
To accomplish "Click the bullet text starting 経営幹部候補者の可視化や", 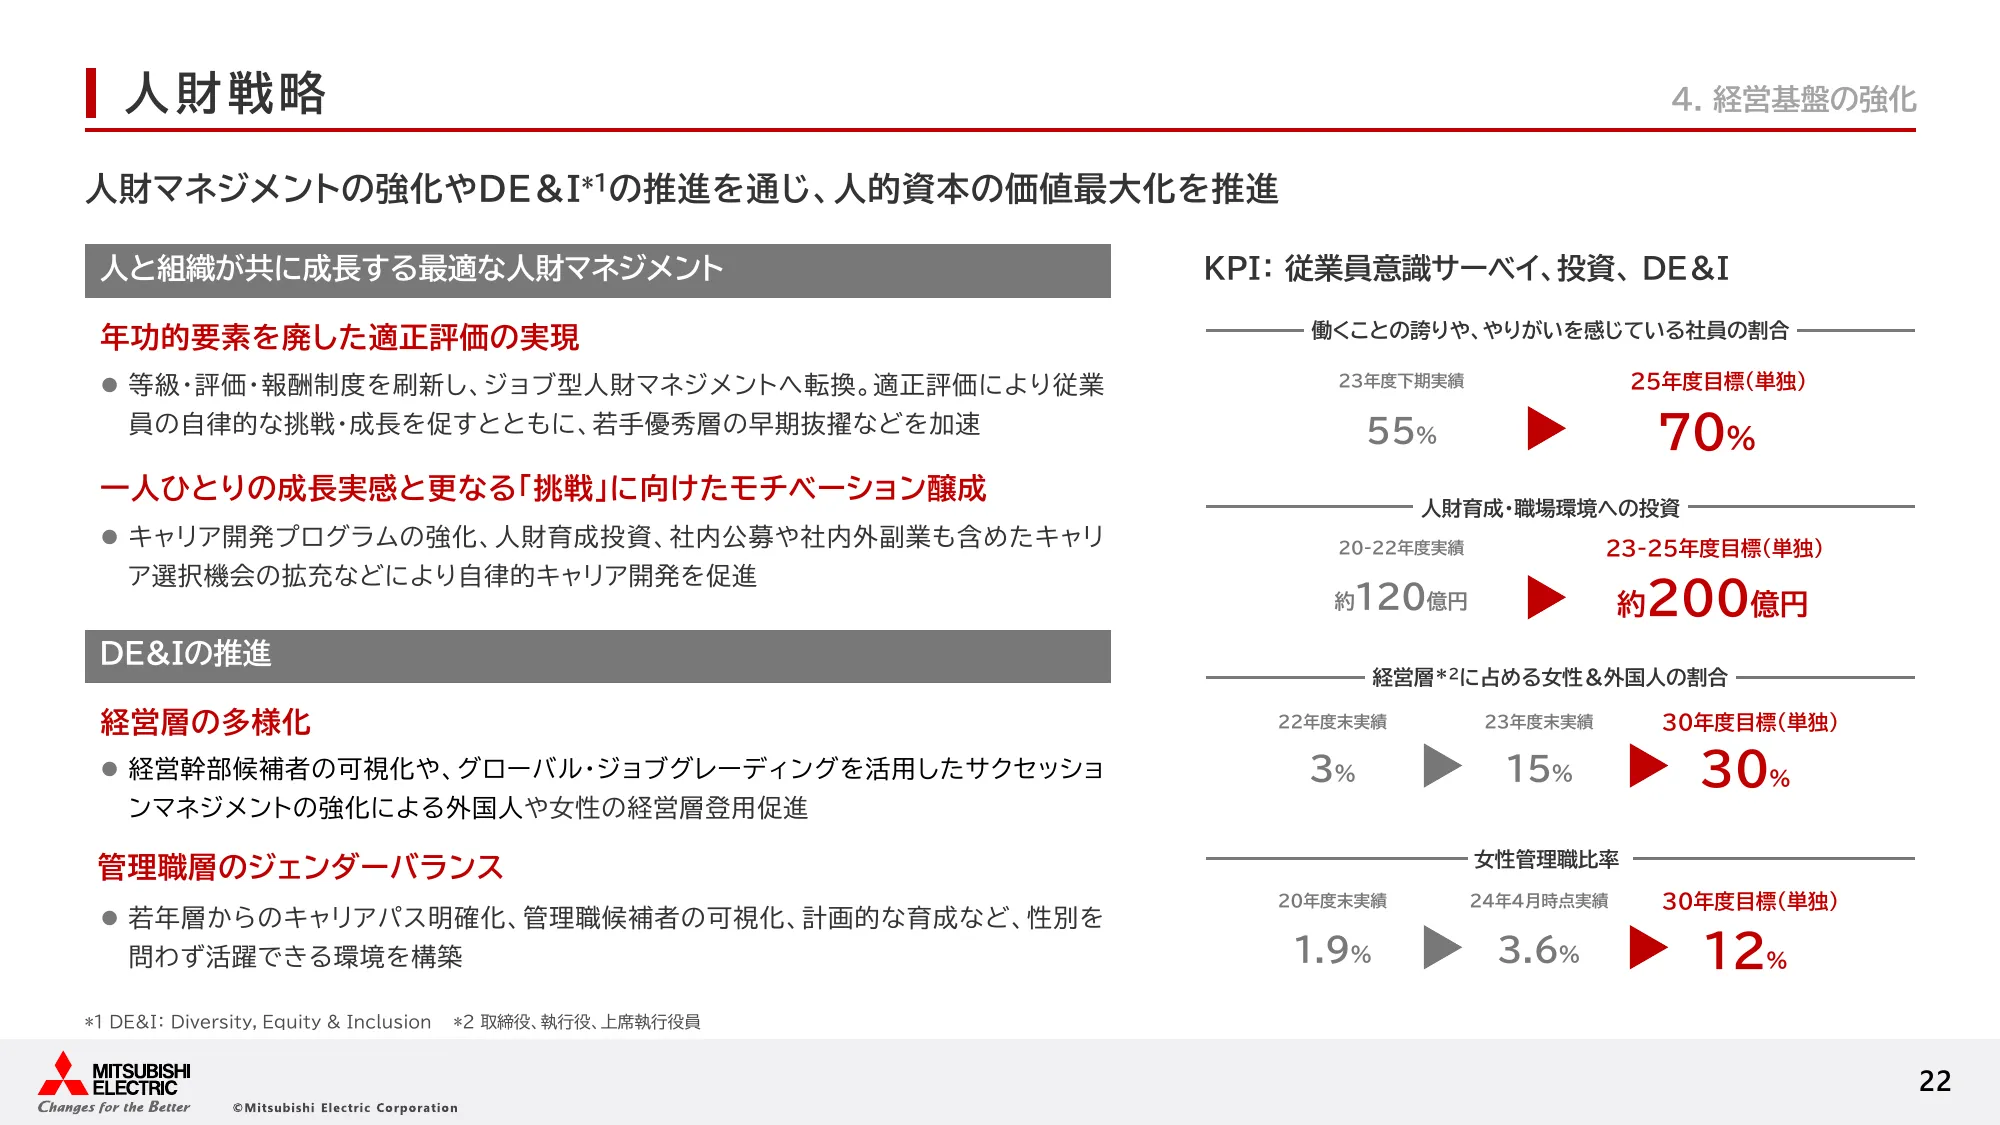I will [x=616, y=788].
